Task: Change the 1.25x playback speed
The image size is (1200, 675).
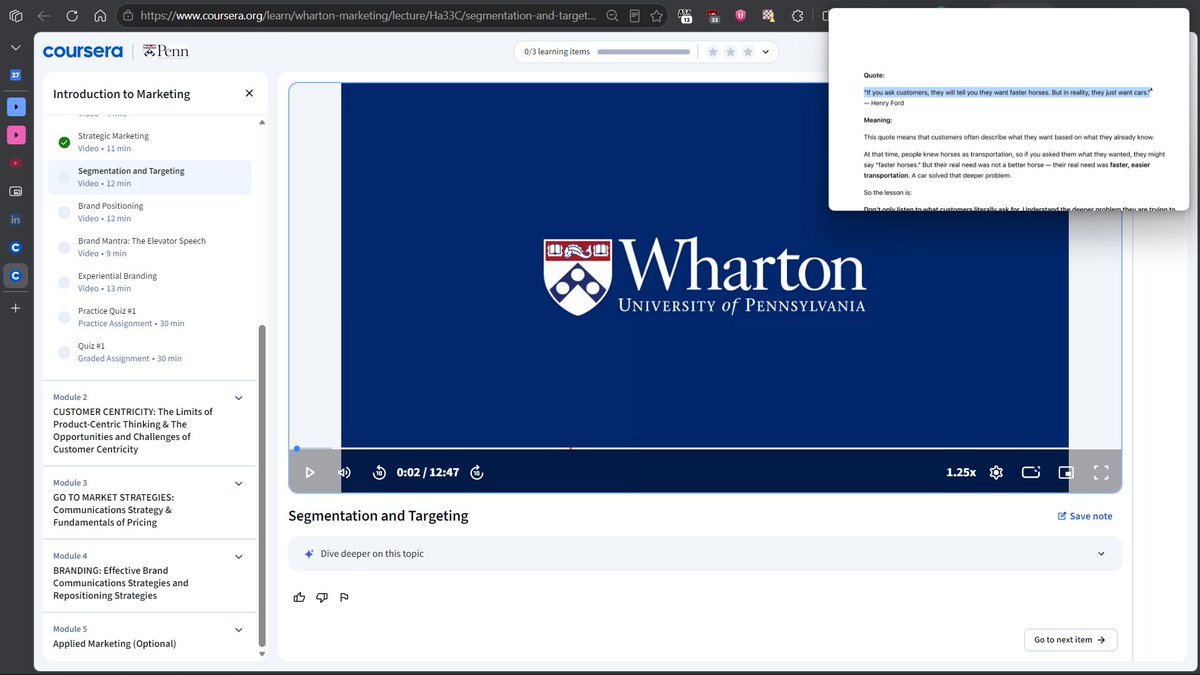Action: [961, 472]
